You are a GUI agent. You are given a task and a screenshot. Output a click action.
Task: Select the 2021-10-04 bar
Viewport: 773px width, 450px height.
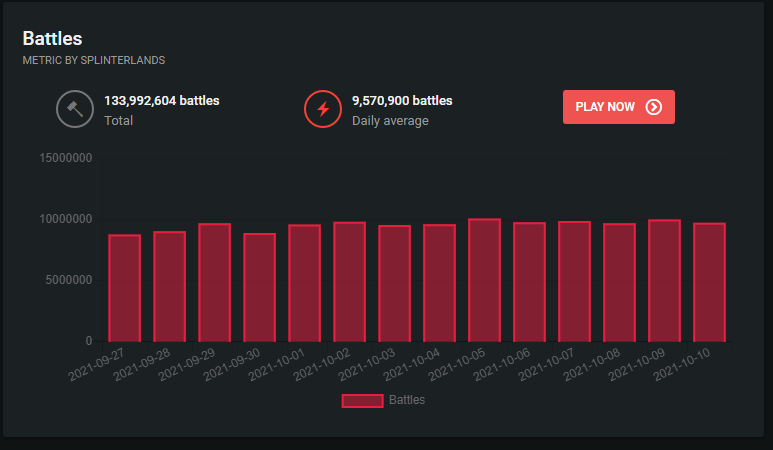click(439, 283)
